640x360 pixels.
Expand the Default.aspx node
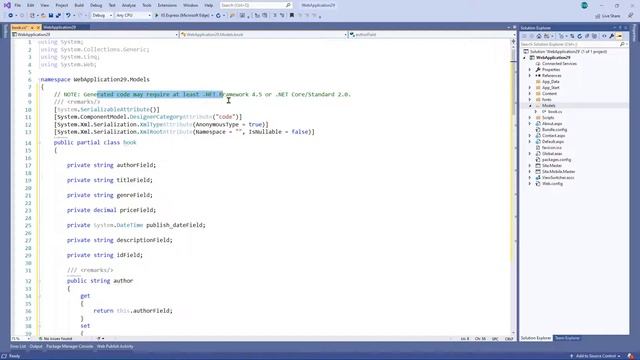tap(530, 142)
